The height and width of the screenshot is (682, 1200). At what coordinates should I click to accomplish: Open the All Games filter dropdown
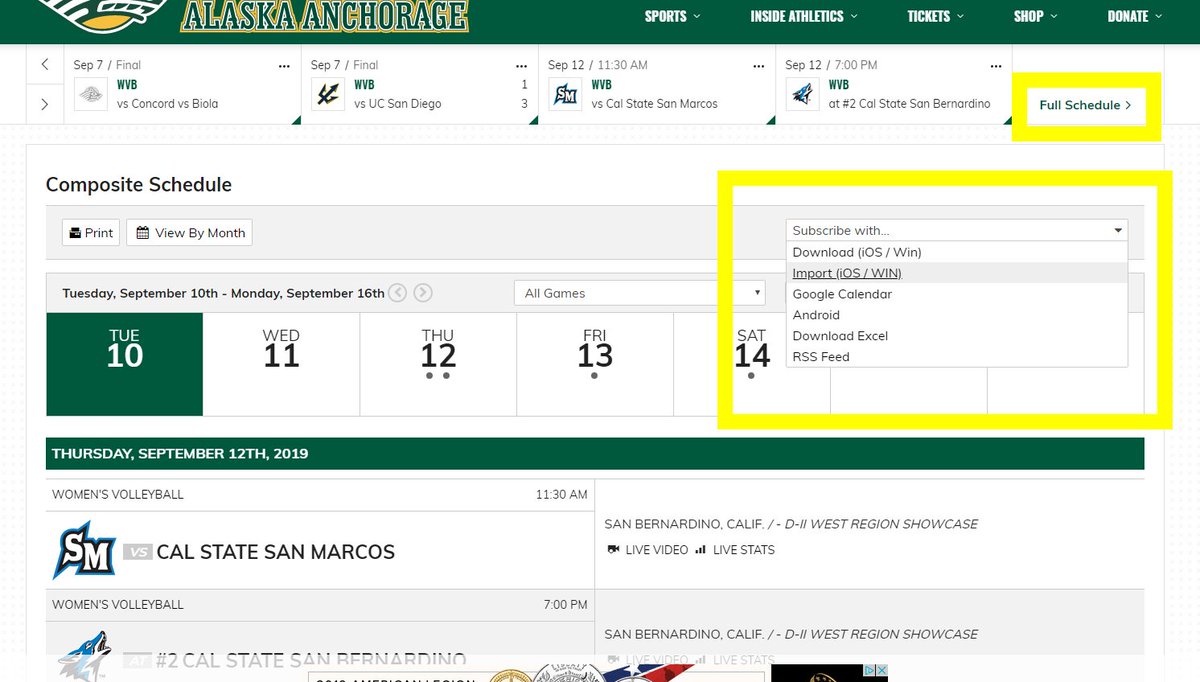[640, 293]
